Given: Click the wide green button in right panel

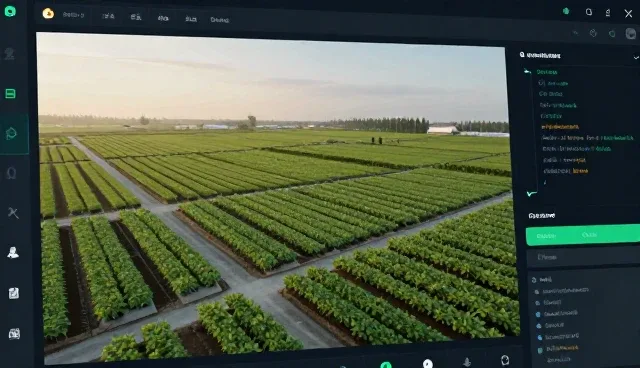Looking at the screenshot, I should pyautogui.click(x=582, y=235).
